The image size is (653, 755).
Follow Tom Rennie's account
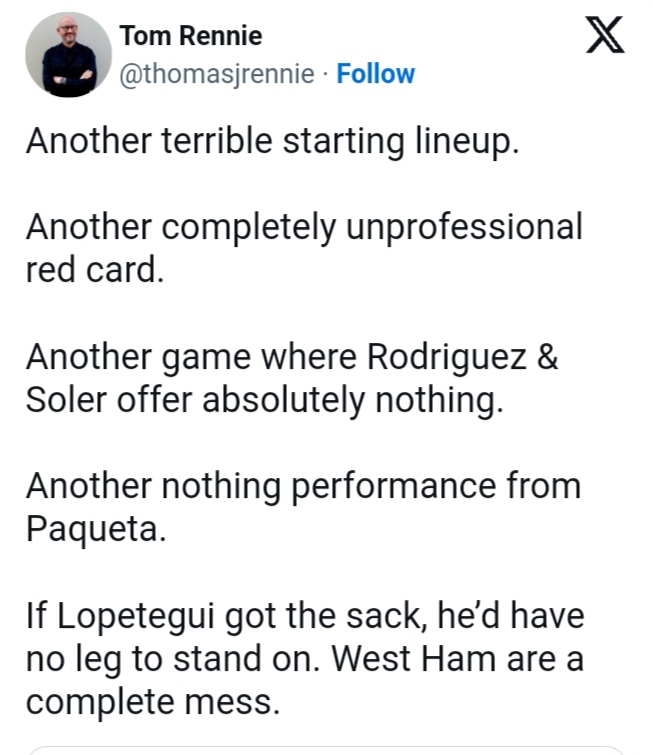click(x=375, y=74)
